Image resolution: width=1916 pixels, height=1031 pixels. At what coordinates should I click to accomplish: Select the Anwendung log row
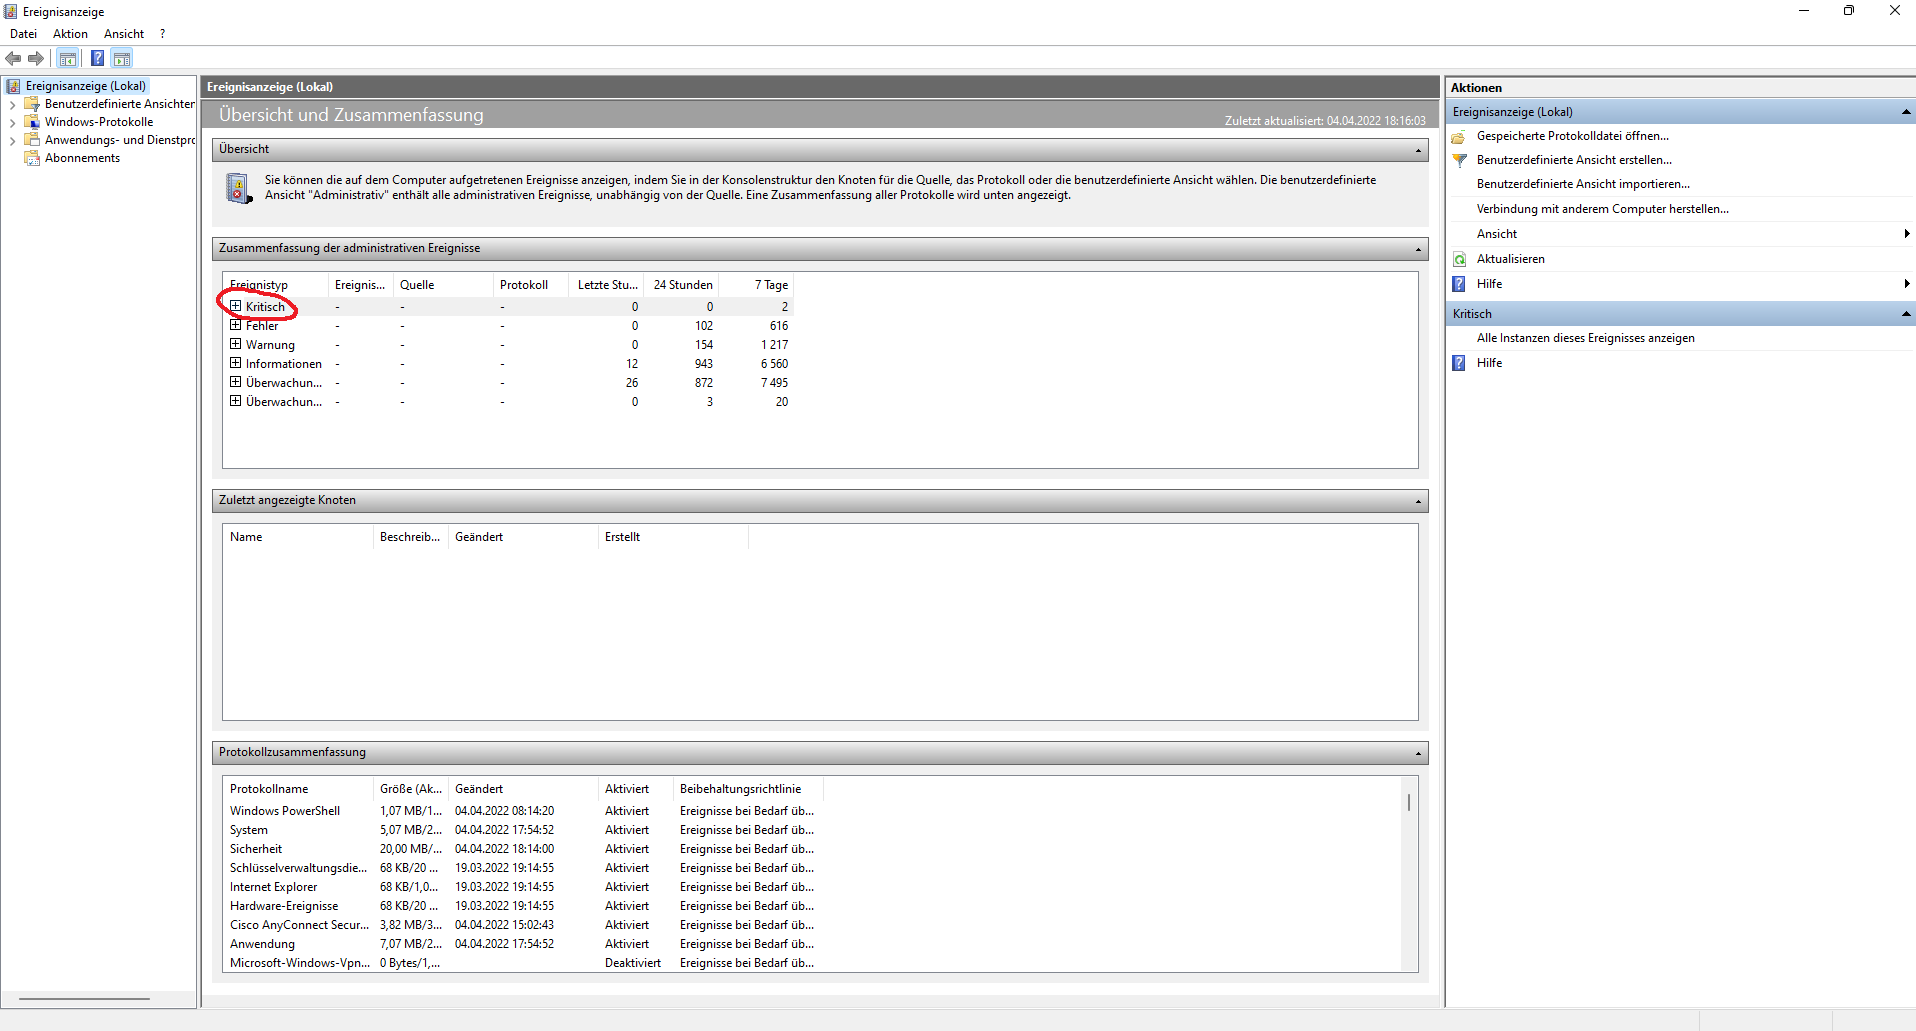522,944
